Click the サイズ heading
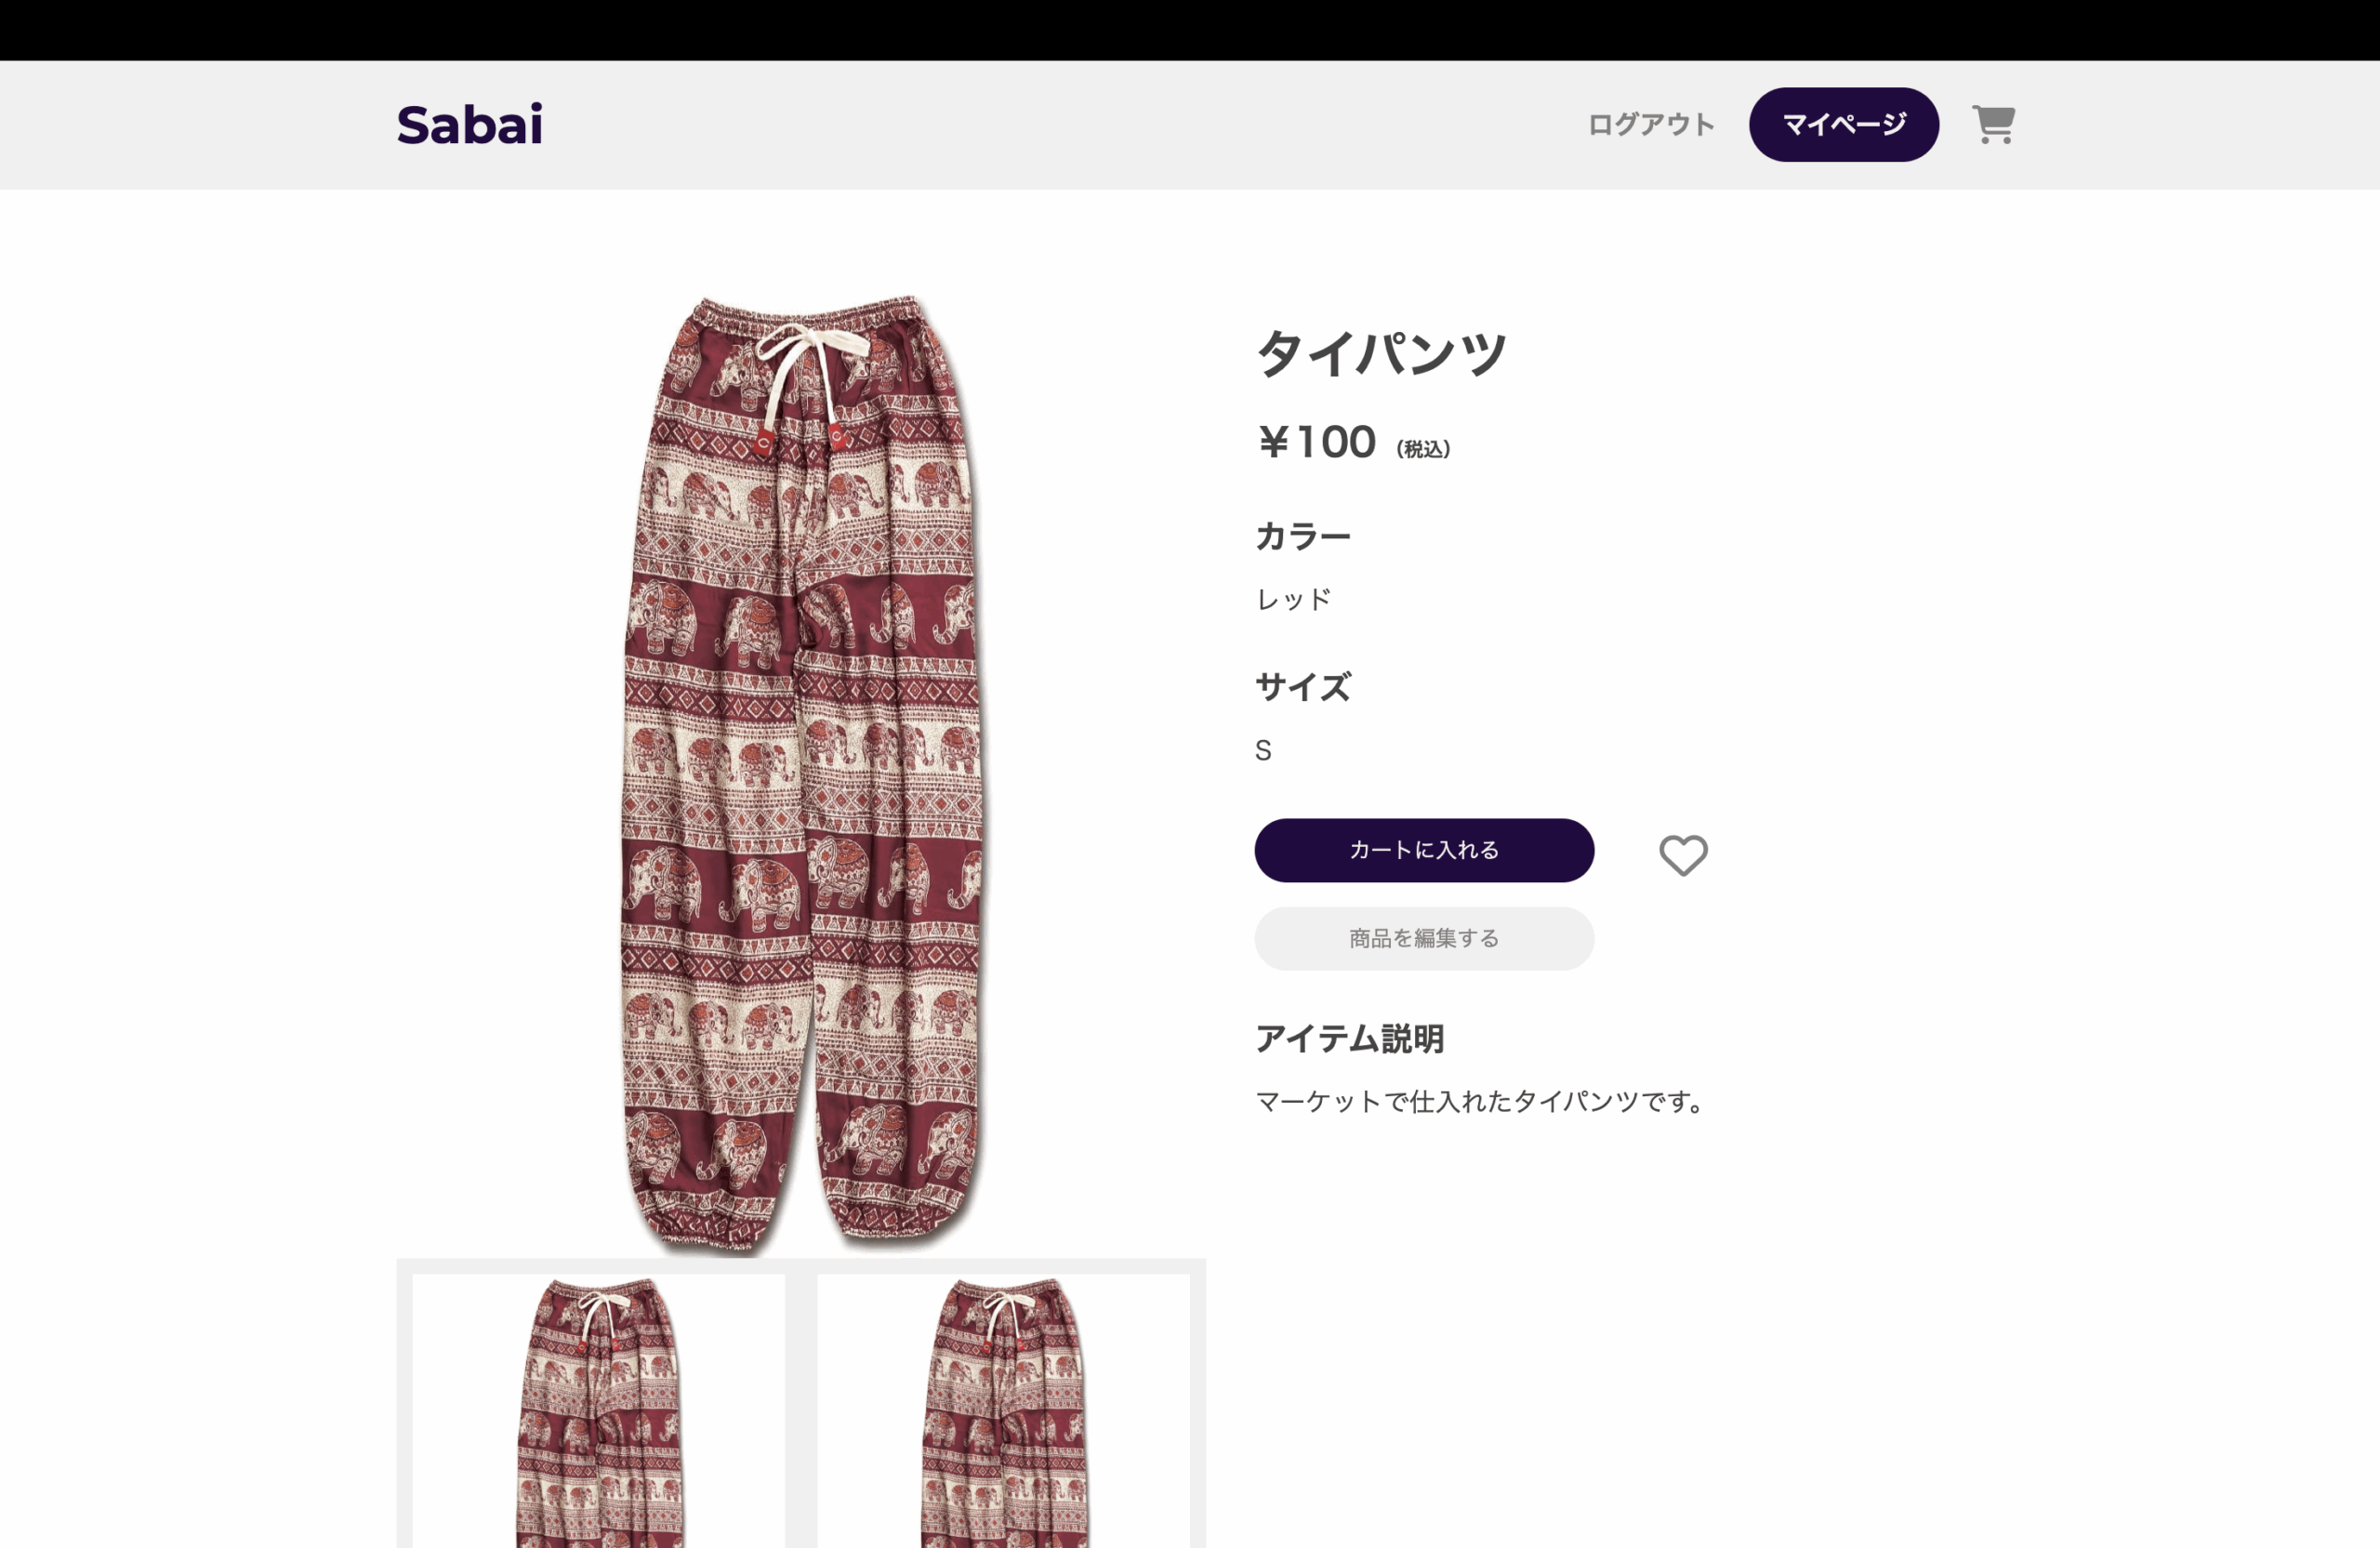This screenshot has width=2380, height=1548. [x=1303, y=687]
